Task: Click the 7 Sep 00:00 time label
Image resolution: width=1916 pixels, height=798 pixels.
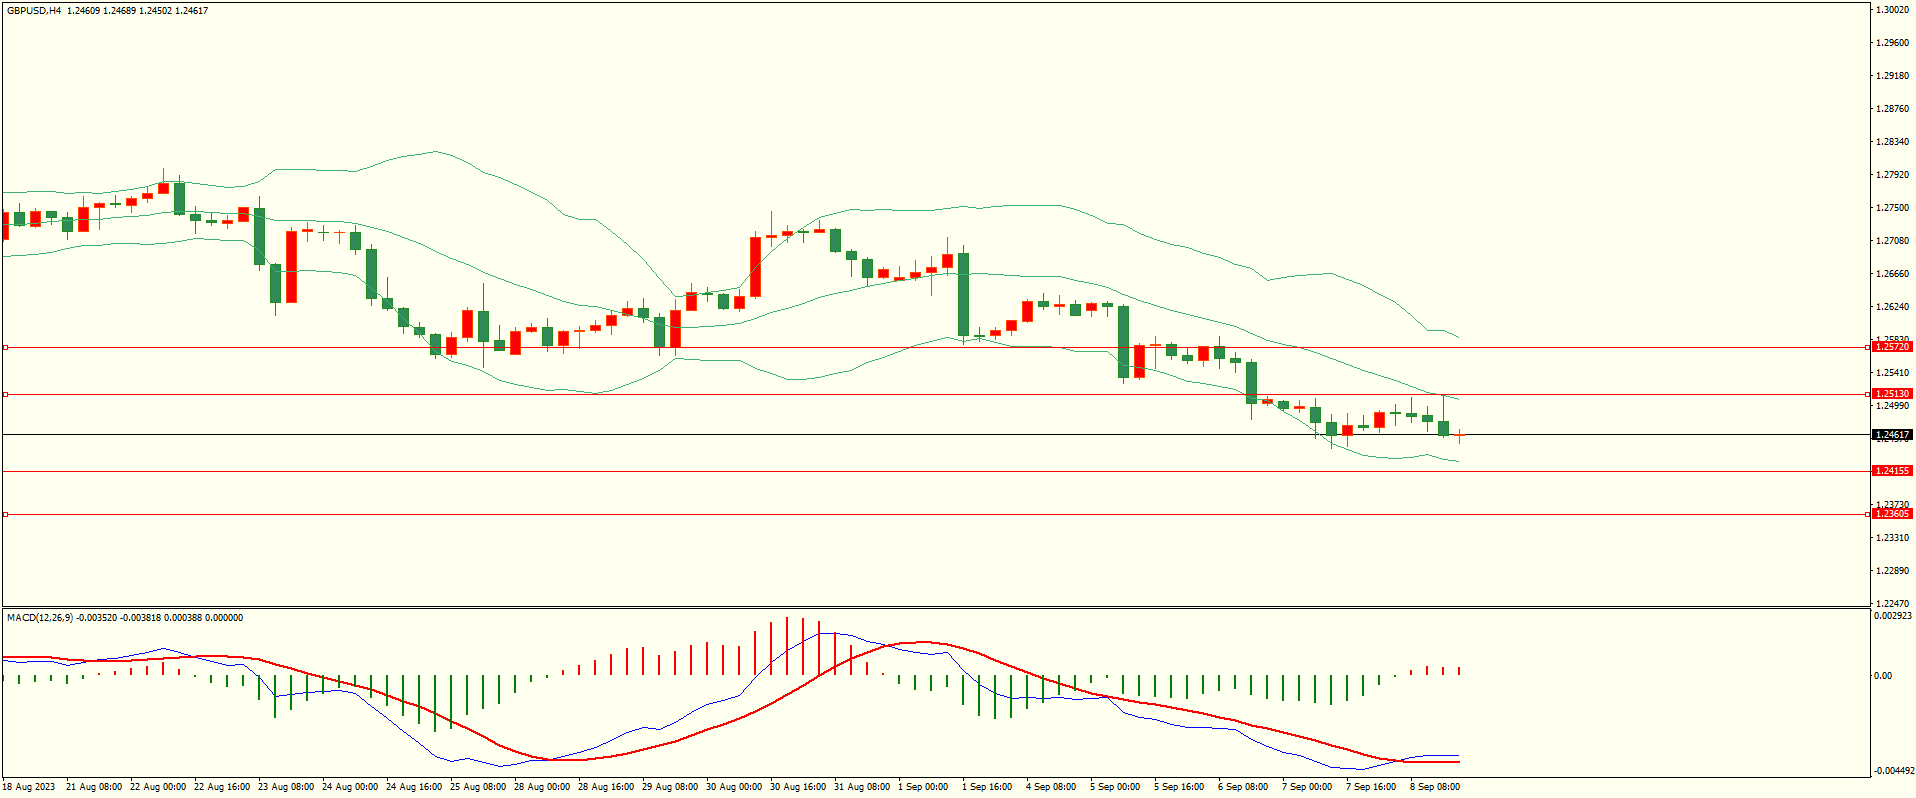Action: click(1307, 787)
